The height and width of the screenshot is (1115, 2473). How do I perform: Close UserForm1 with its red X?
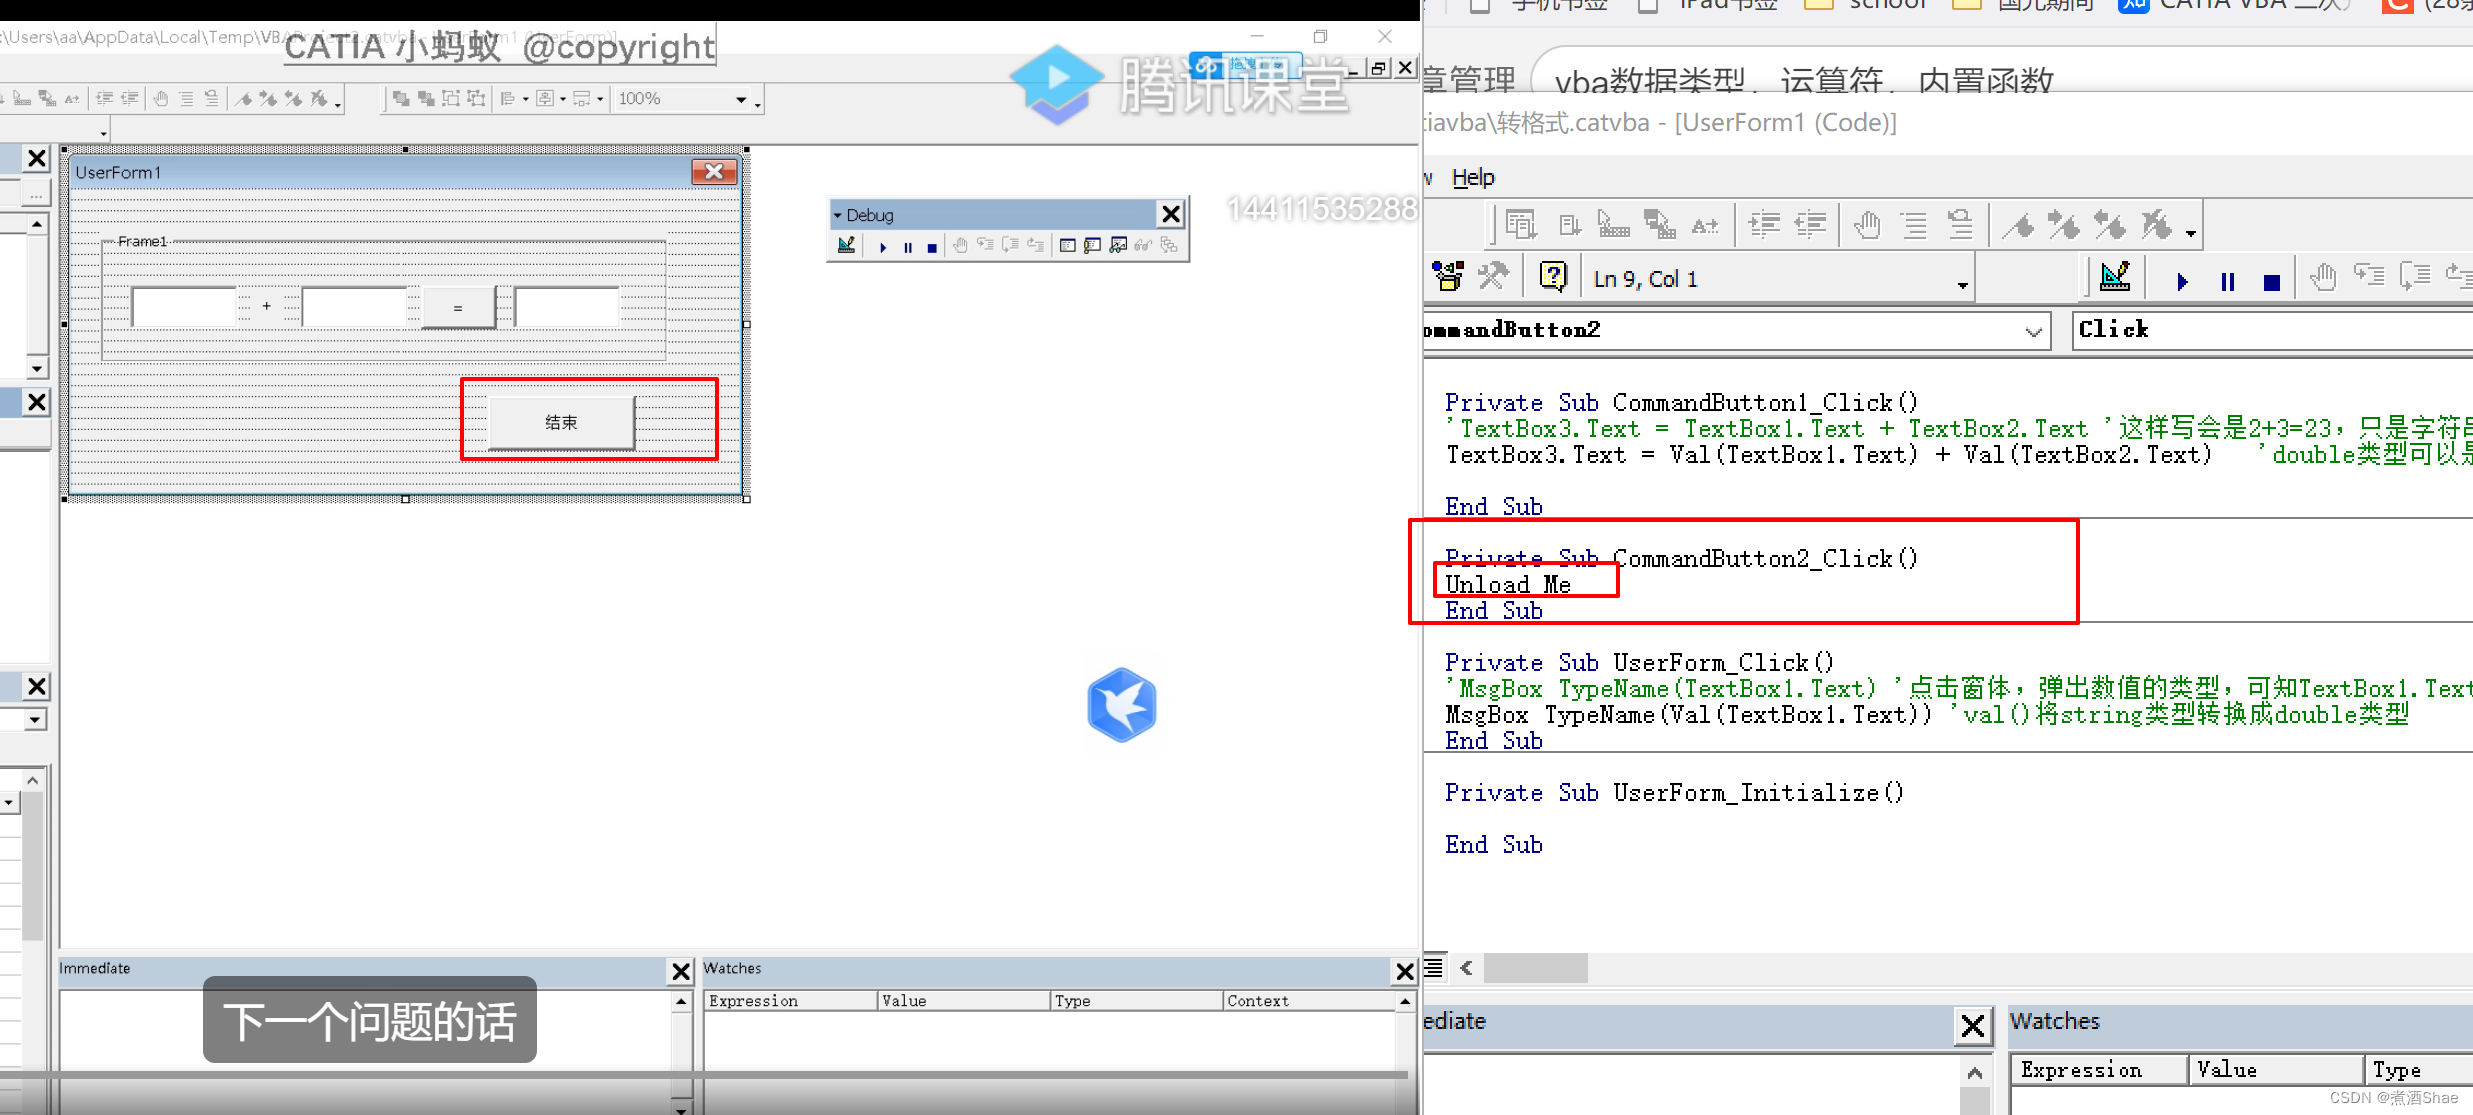tap(714, 172)
